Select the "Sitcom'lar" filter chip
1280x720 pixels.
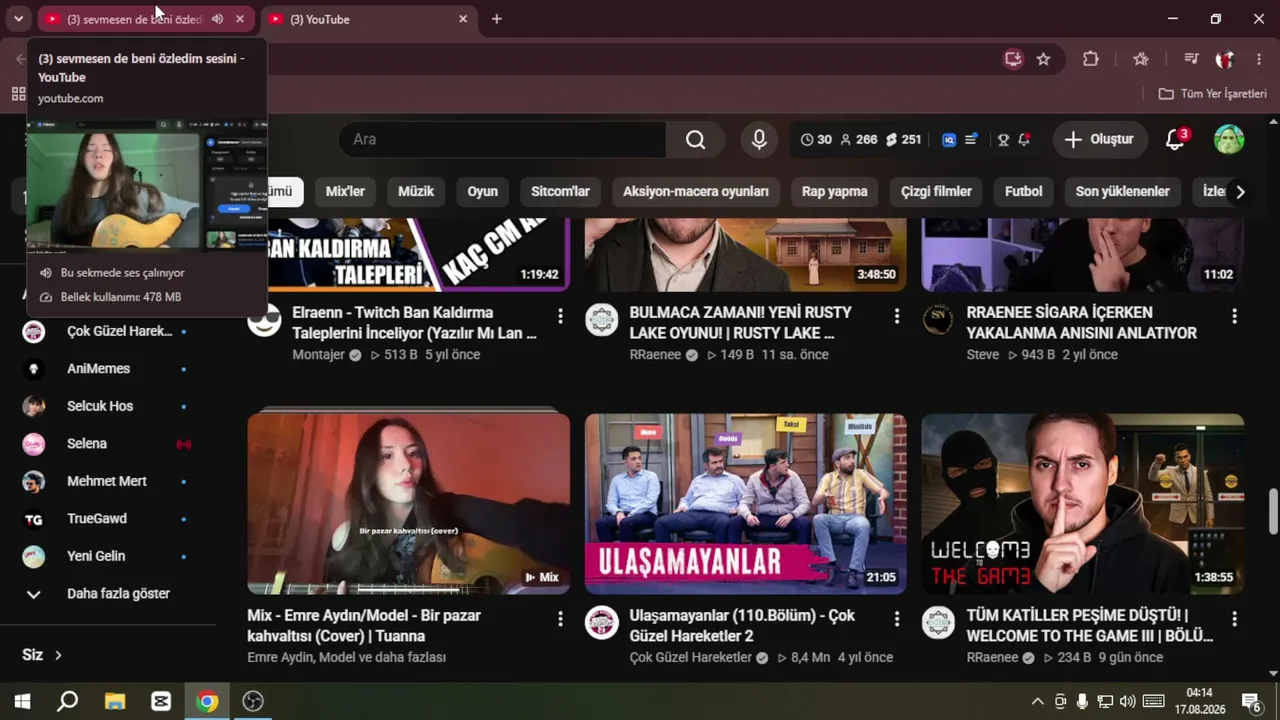[x=560, y=191]
